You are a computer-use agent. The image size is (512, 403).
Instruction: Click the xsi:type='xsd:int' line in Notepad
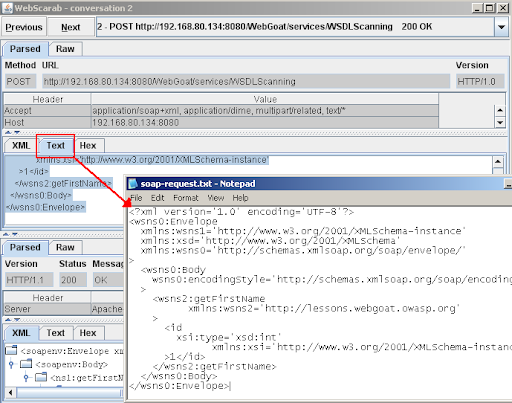pyautogui.click(x=229, y=337)
